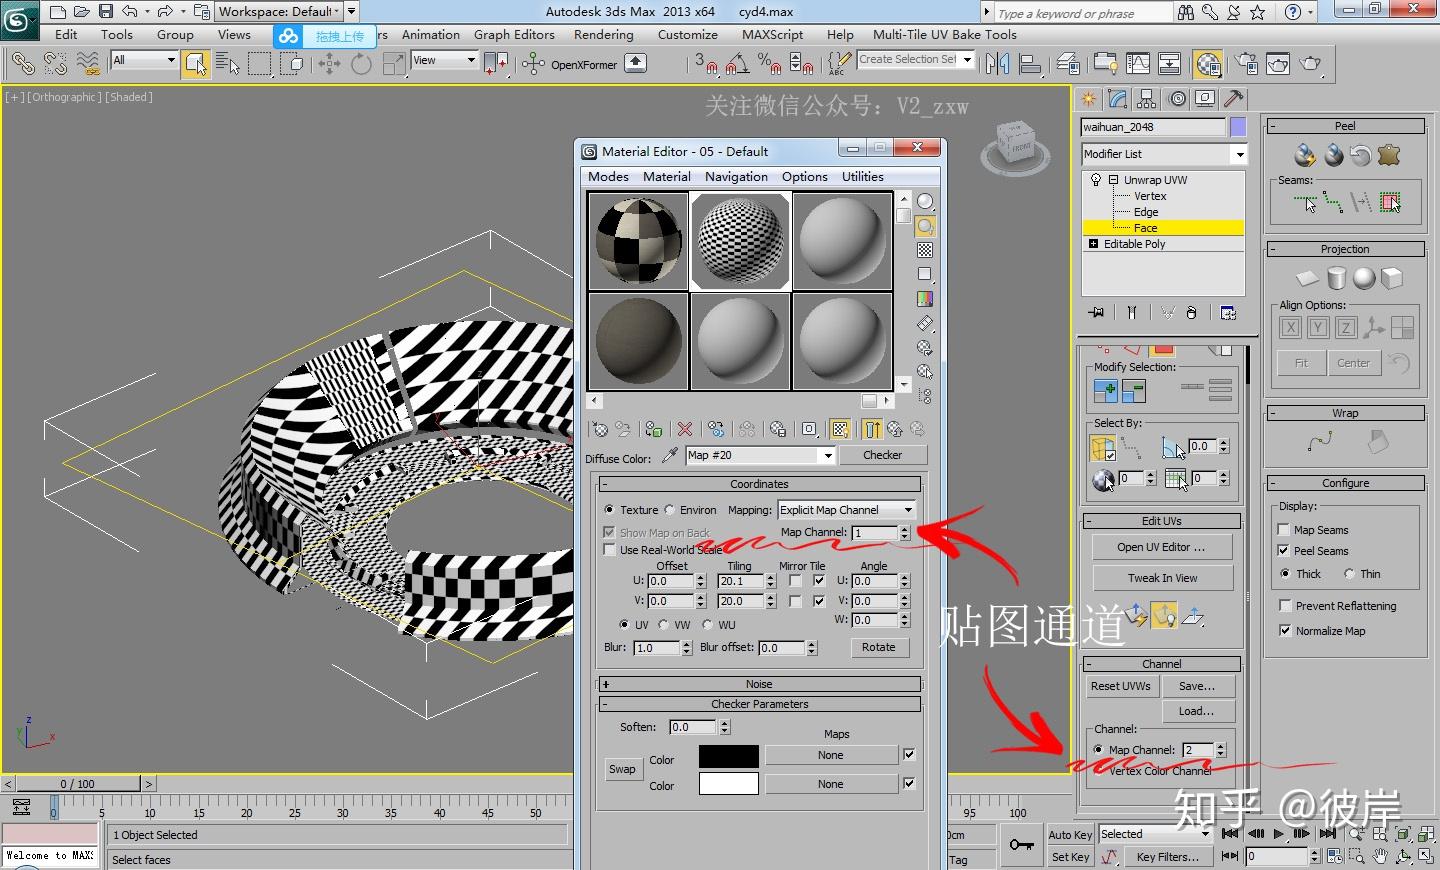Click the Pelt Map icon in Peel
This screenshot has width=1440, height=870.
pyautogui.click(x=1388, y=155)
